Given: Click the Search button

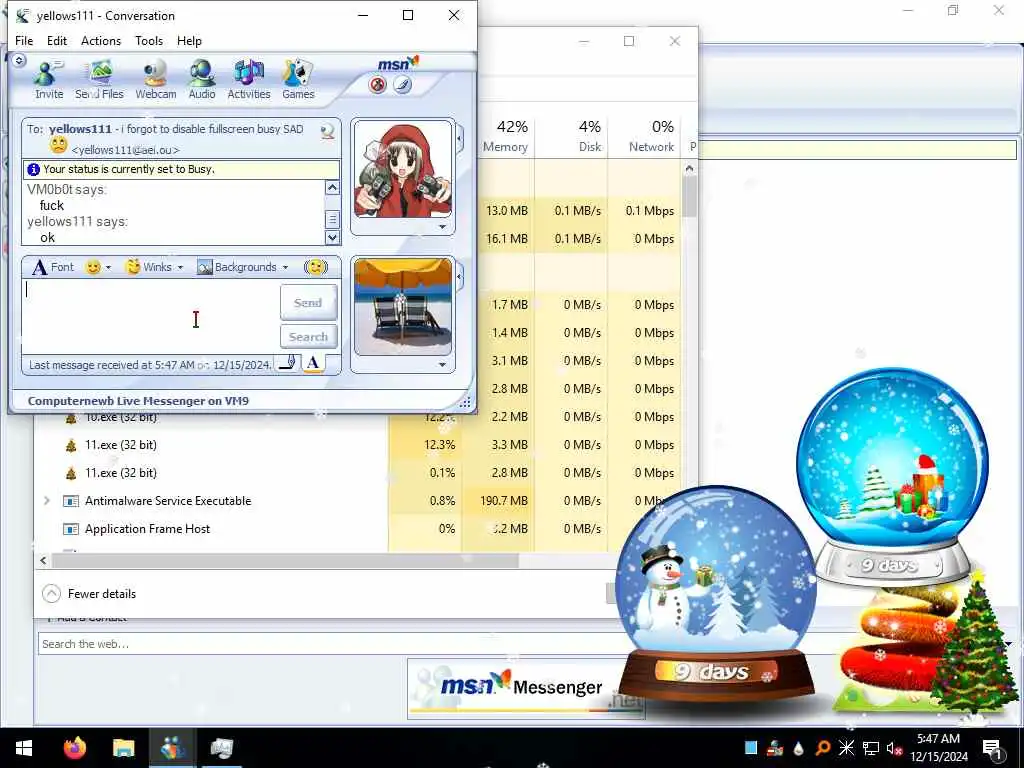Looking at the screenshot, I should (308, 337).
